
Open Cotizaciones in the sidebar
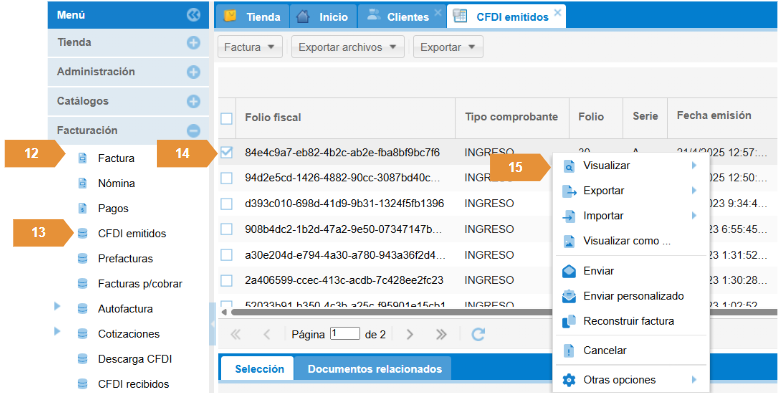click(x=129, y=334)
